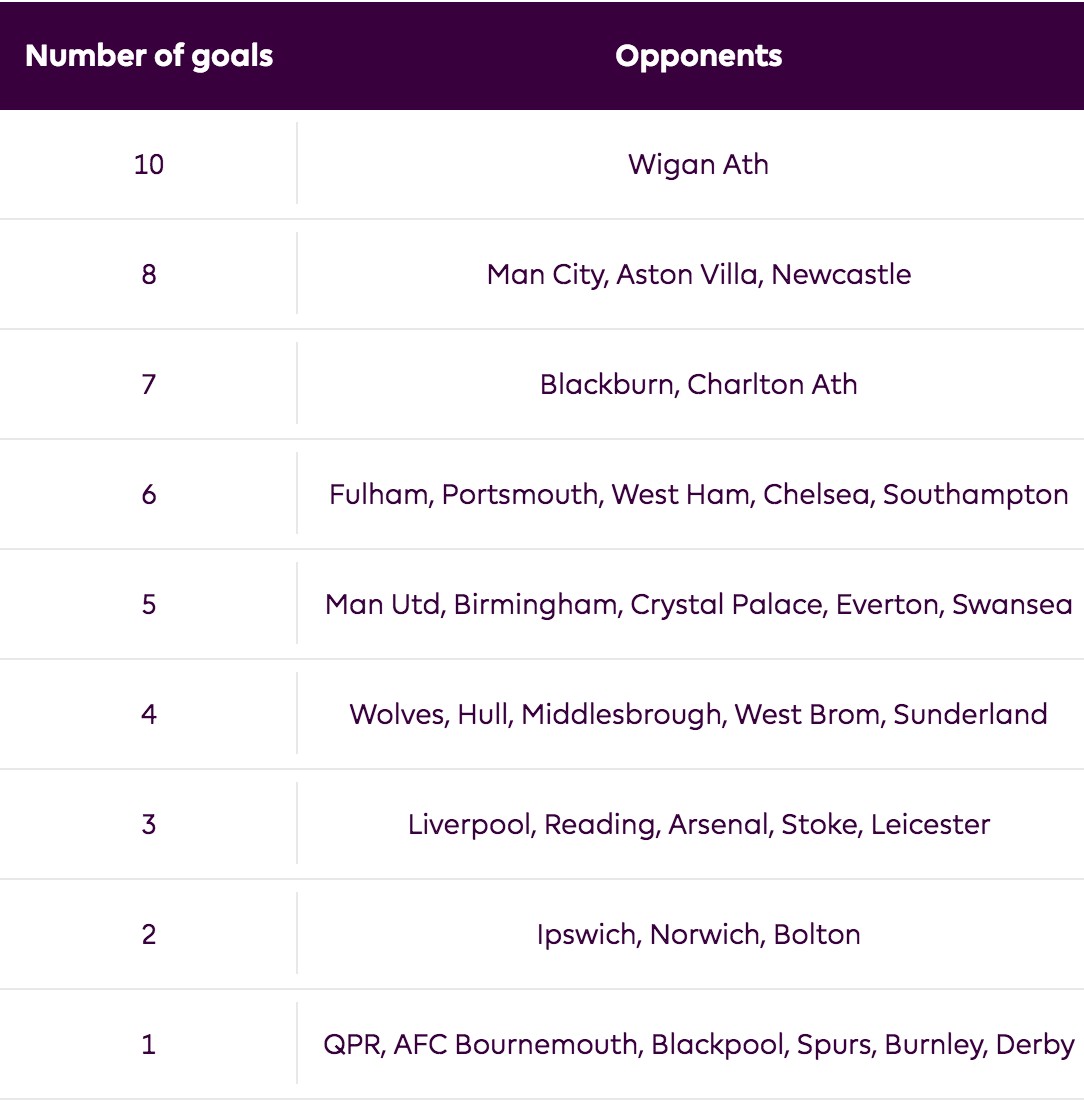Viewport: 1084px width, 1100px height.
Task: Select the row starting with Man Utd
Action: click(698, 604)
